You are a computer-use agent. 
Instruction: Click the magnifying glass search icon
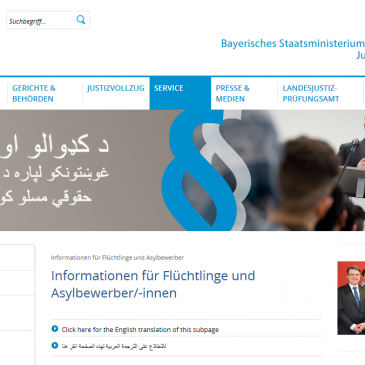click(81, 20)
